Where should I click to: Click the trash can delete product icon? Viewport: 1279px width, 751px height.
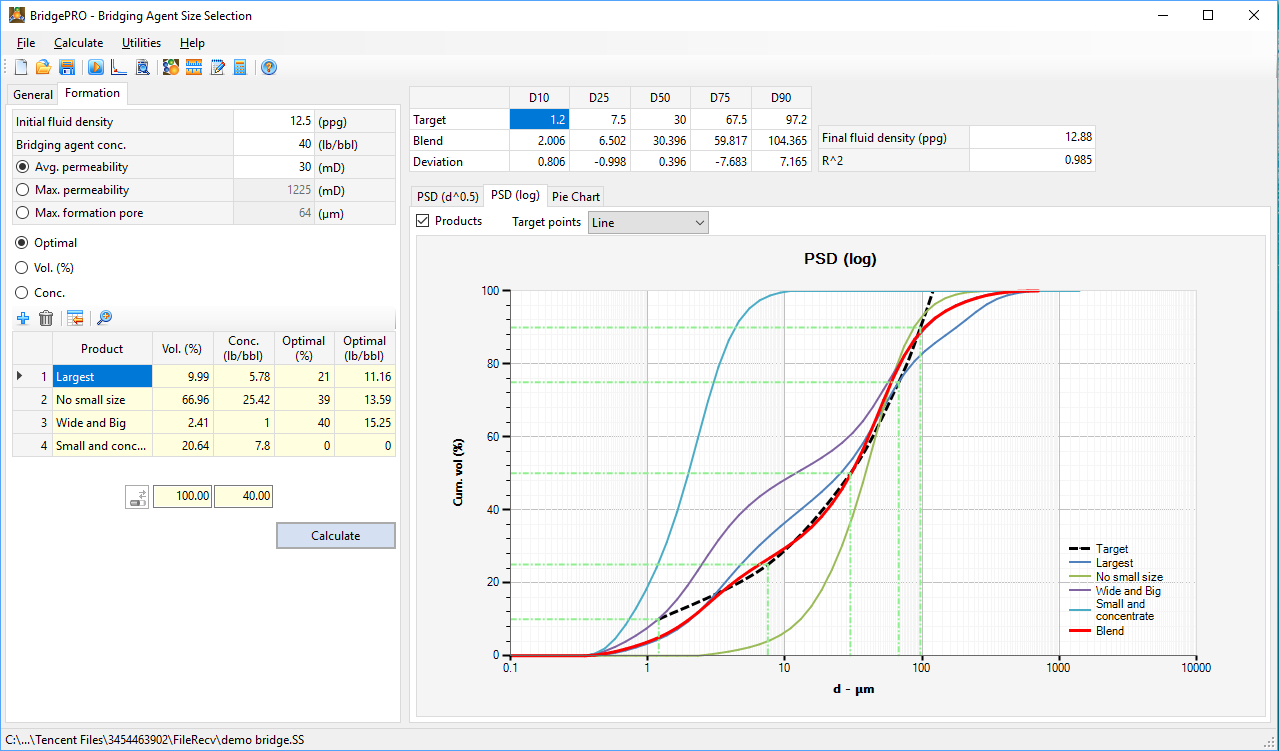click(x=46, y=319)
